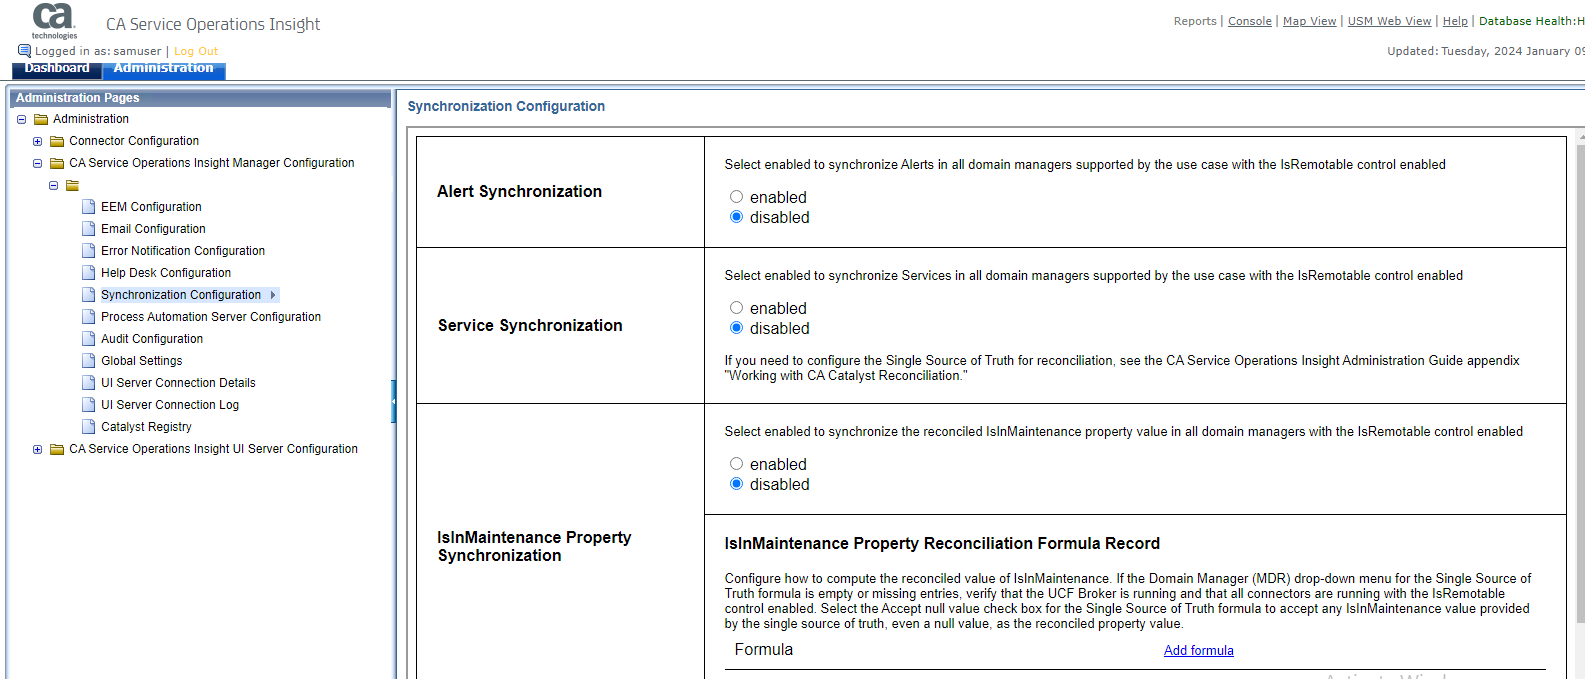Viewport: 1585px width, 679px height.
Task: Click the Email Configuration page icon
Action: [89, 229]
